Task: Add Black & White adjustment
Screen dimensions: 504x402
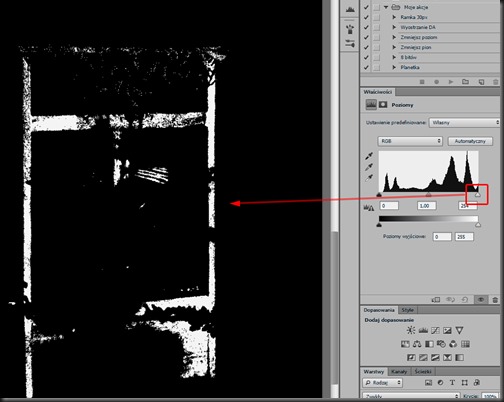Action: tap(429, 344)
